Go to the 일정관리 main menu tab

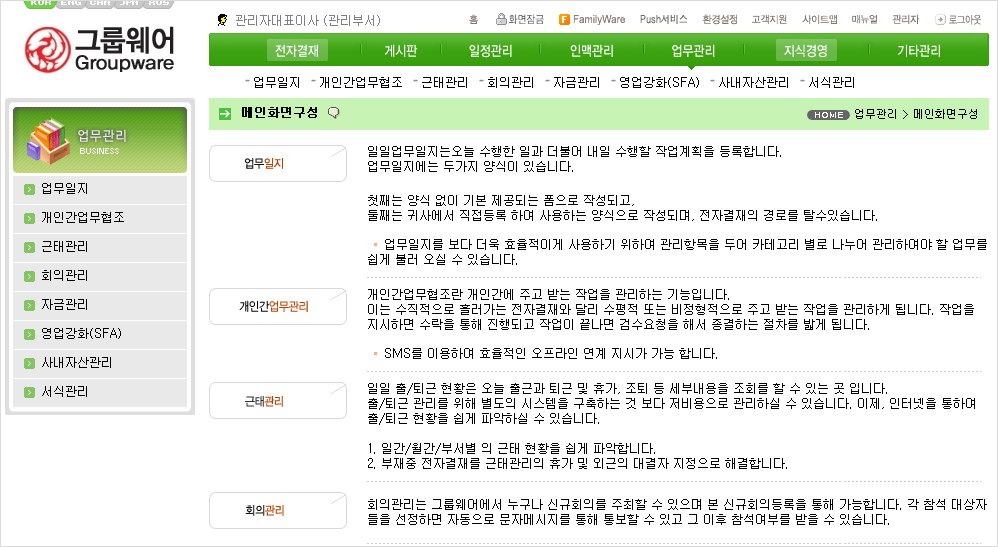(493, 51)
